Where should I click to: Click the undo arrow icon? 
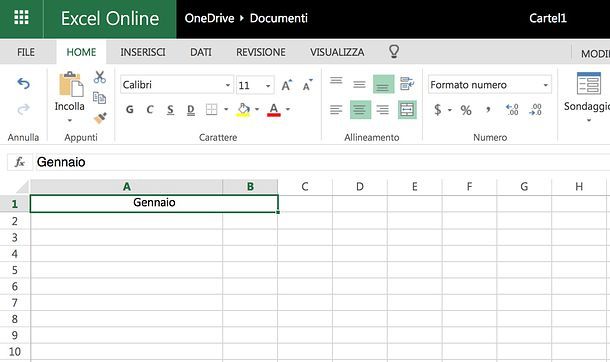(x=23, y=83)
